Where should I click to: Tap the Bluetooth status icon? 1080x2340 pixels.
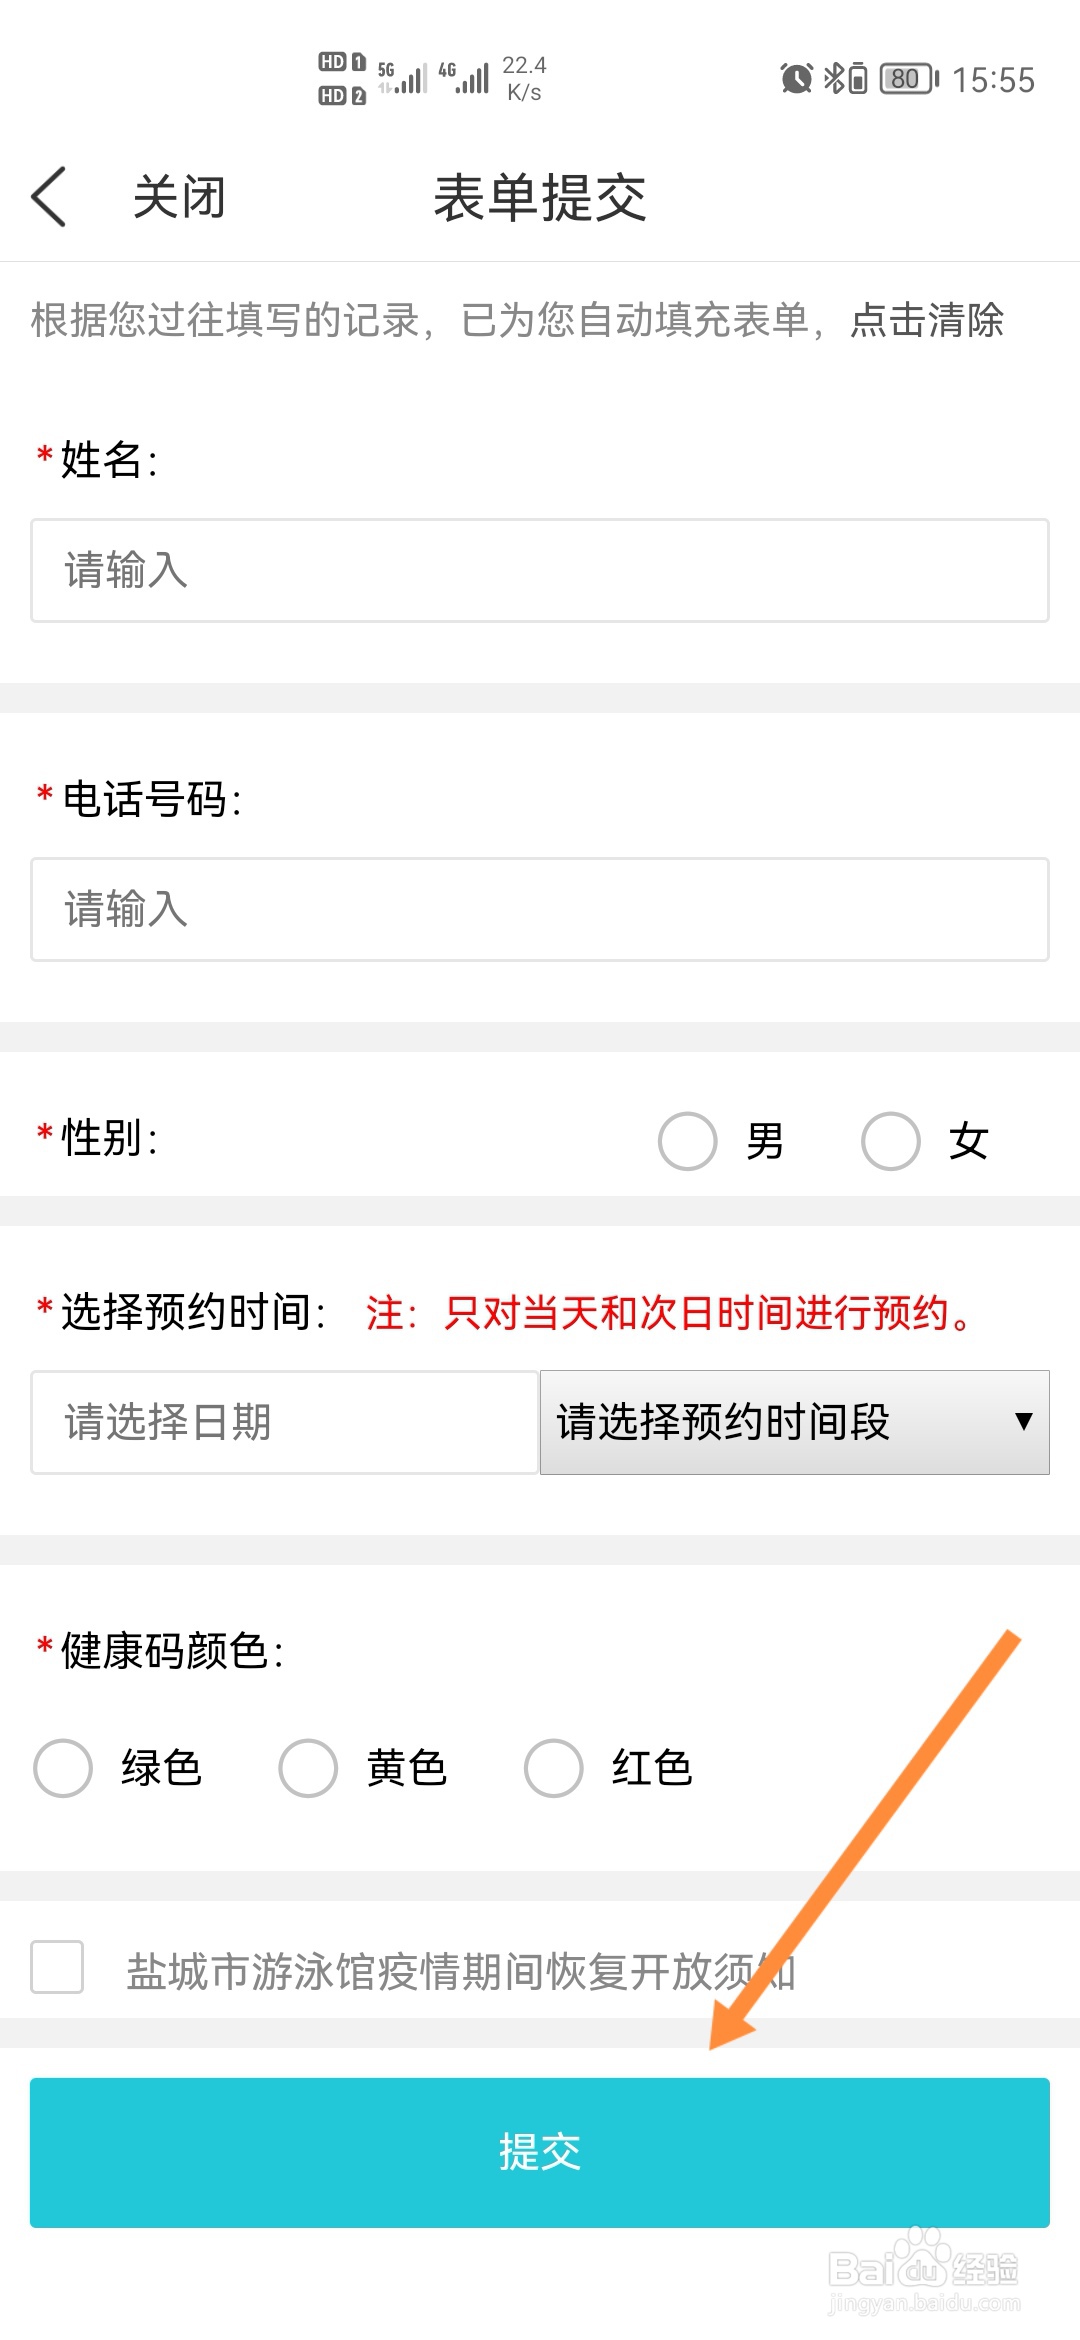coord(834,78)
